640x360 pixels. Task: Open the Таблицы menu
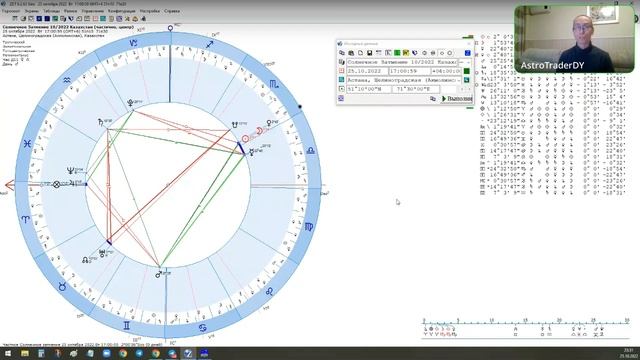click(51, 11)
